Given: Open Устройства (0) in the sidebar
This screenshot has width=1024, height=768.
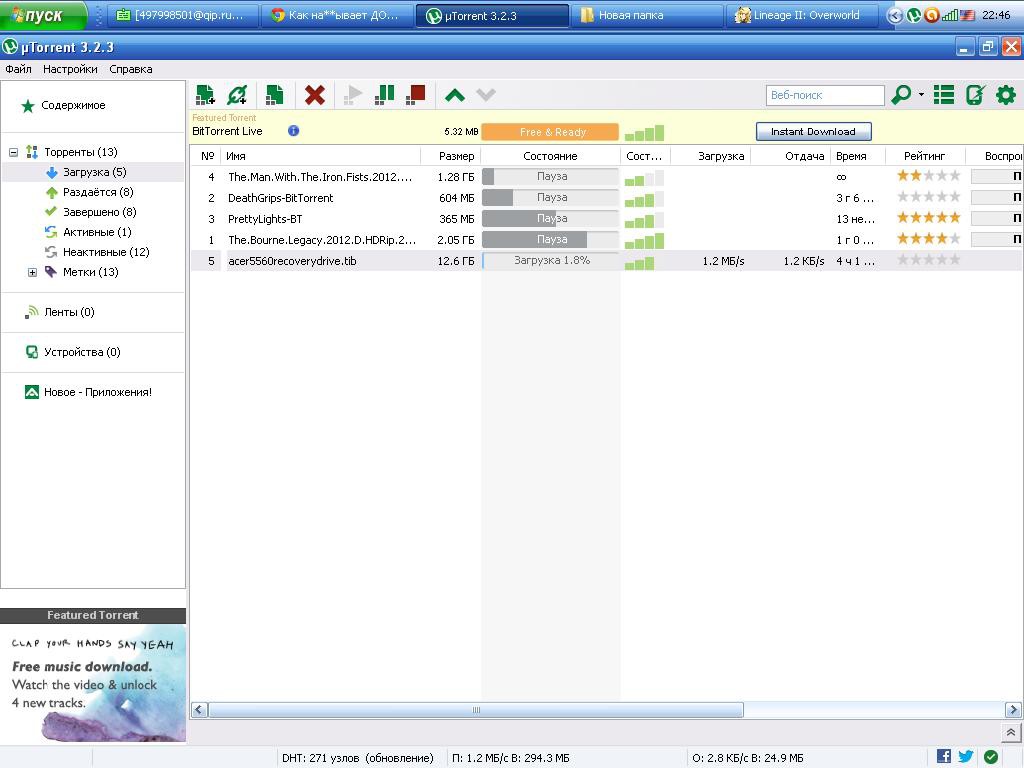Looking at the screenshot, I should point(82,352).
